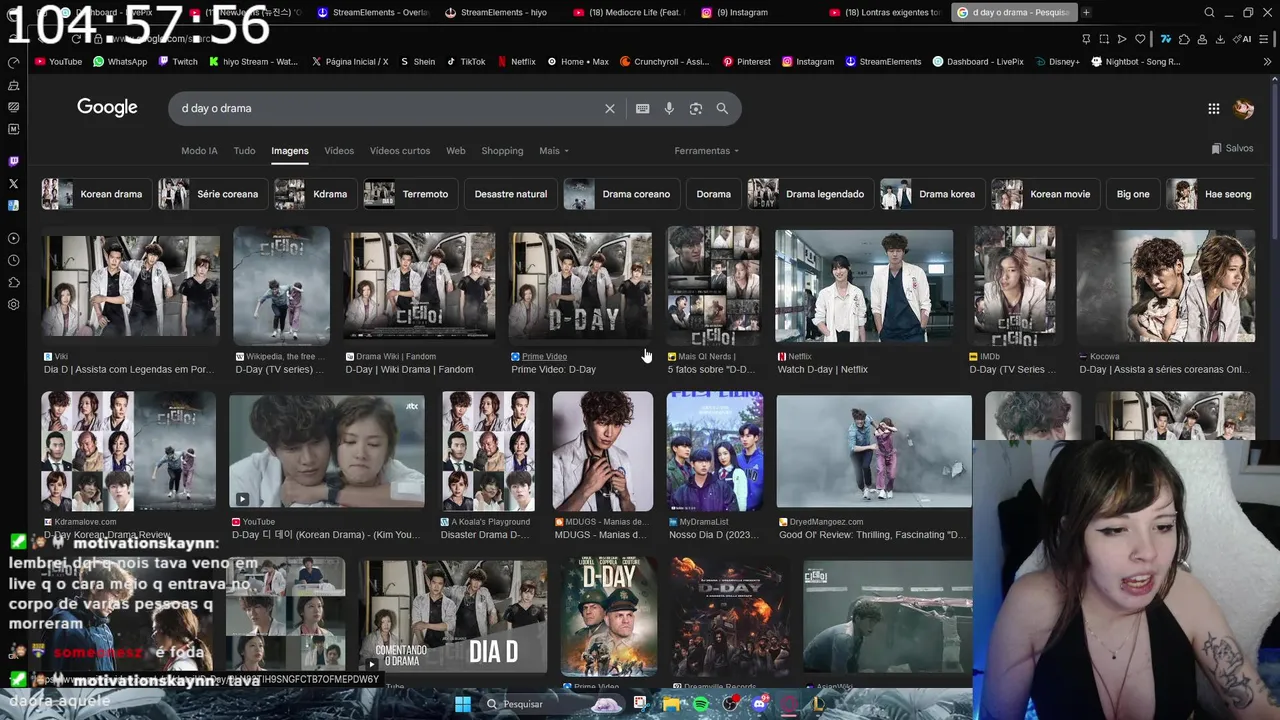
Task: Open the YouTube bookmark
Action: (x=58, y=61)
